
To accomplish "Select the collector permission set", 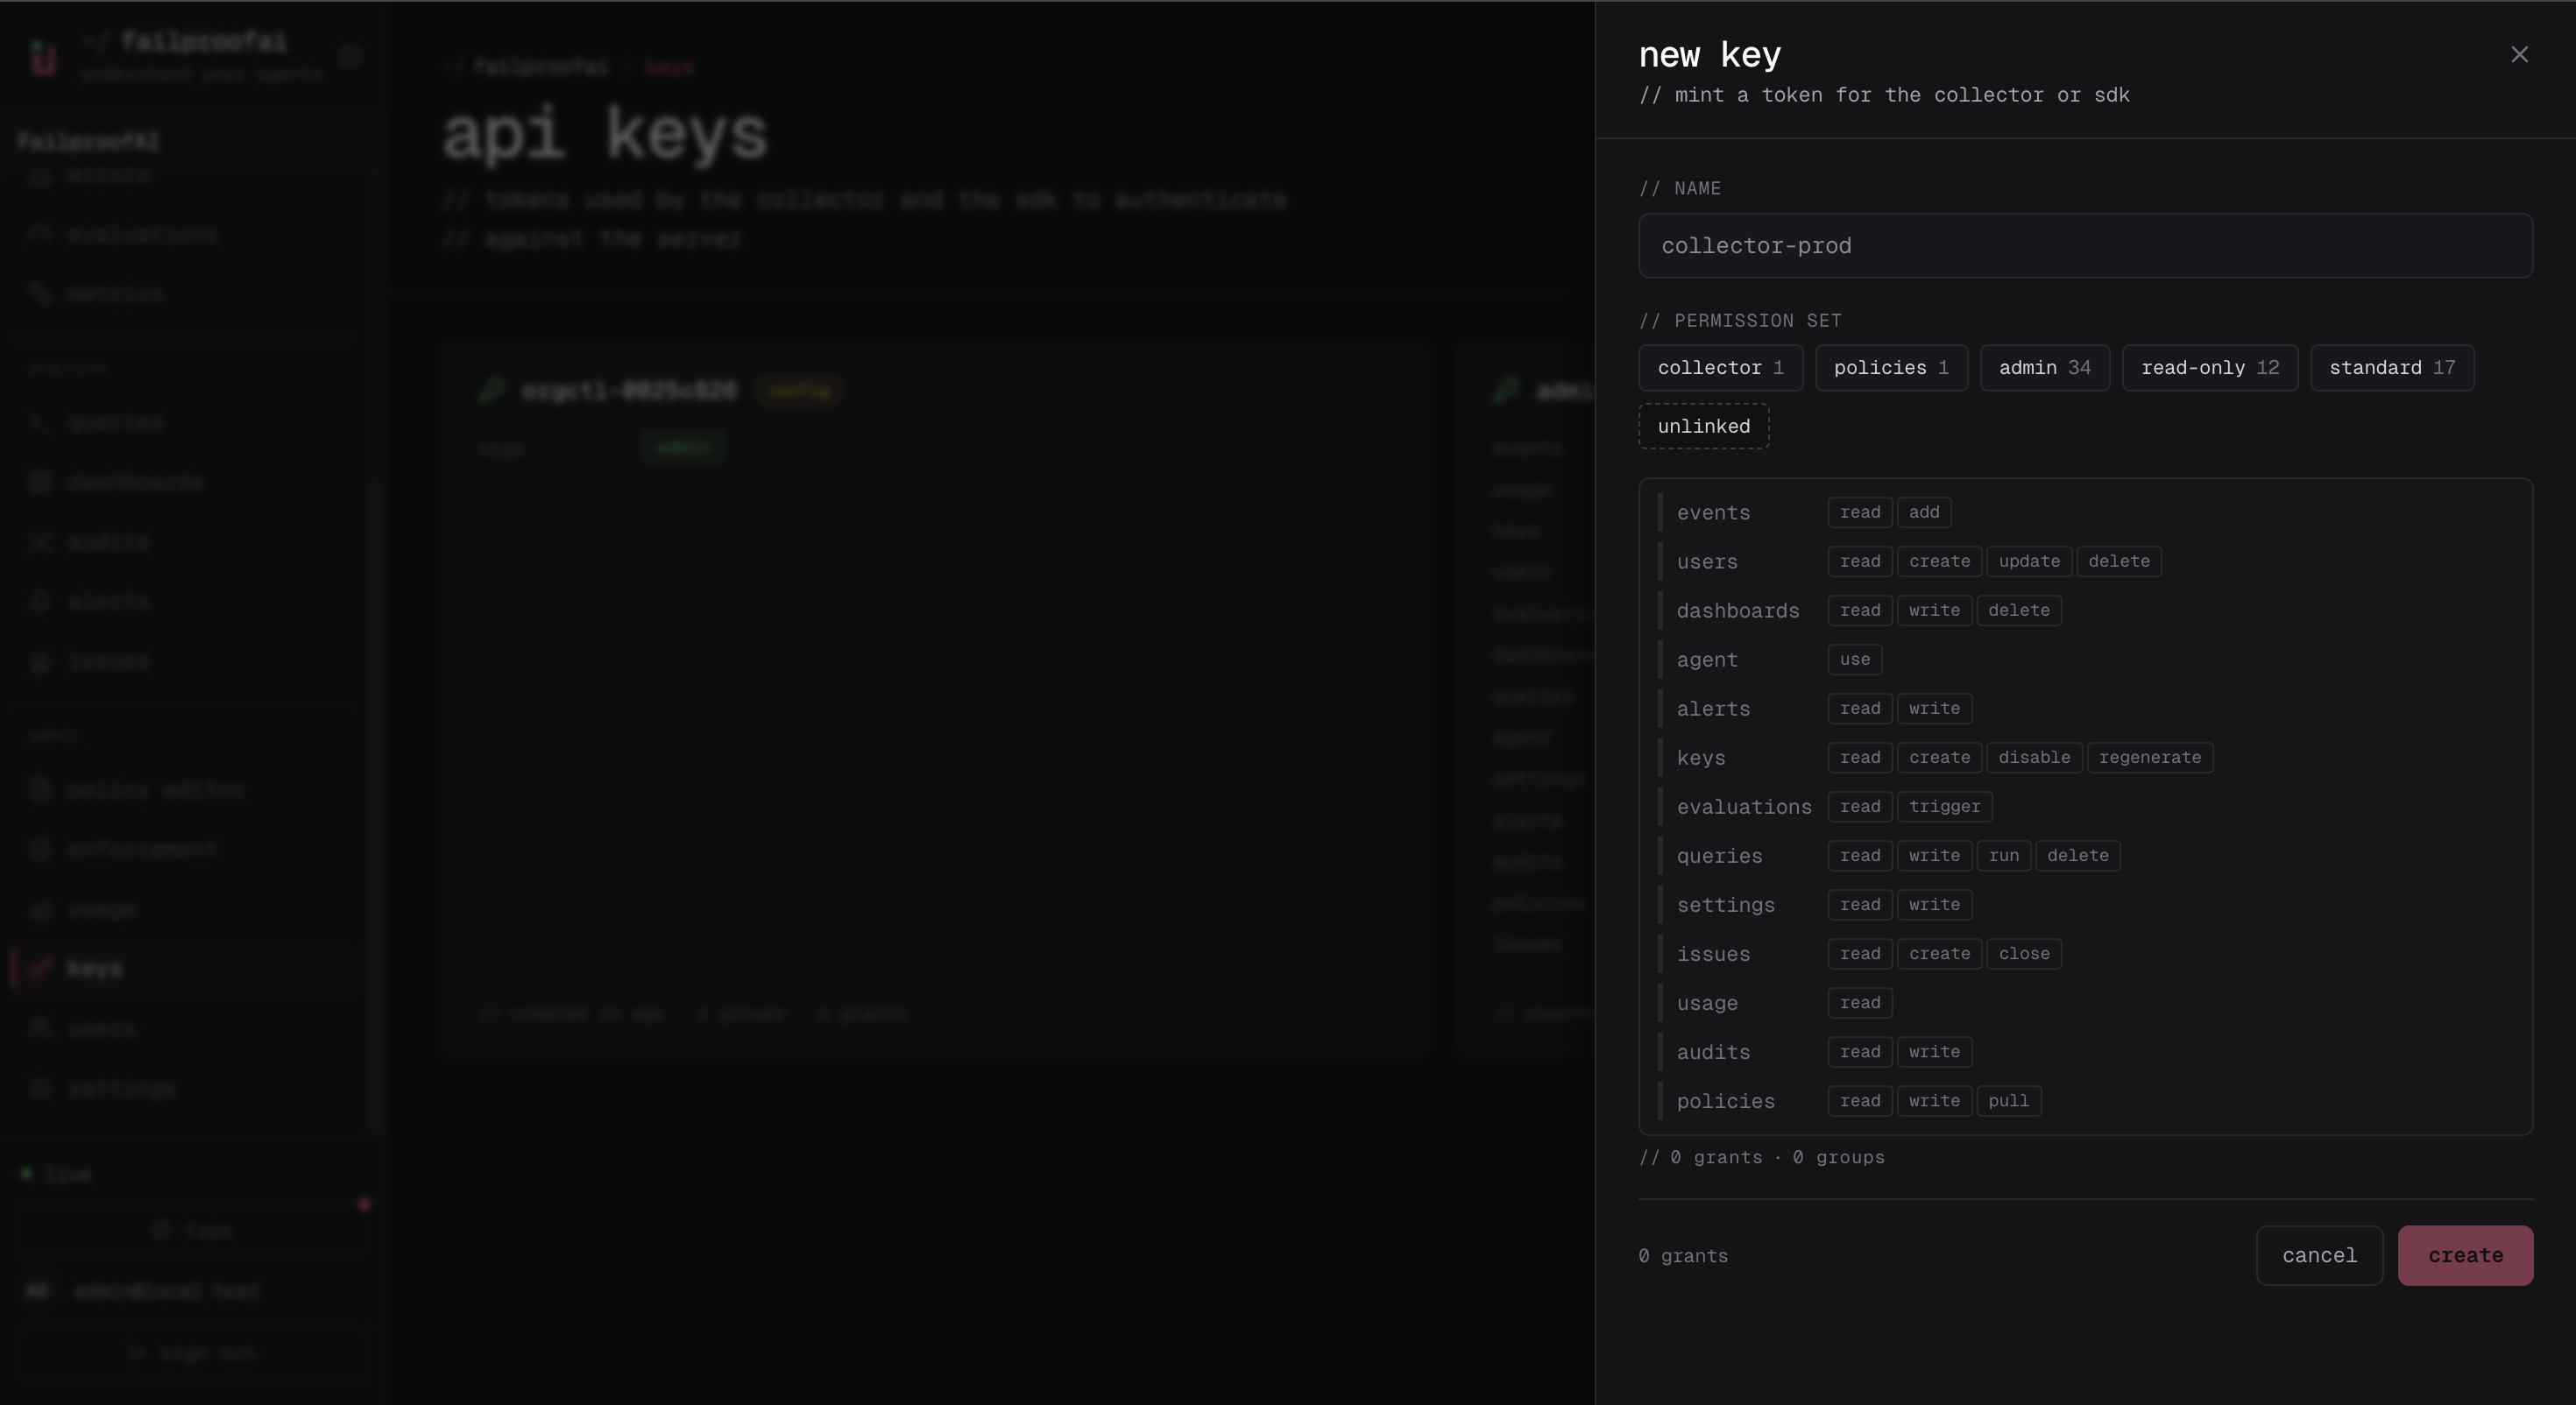I will pos(1720,368).
